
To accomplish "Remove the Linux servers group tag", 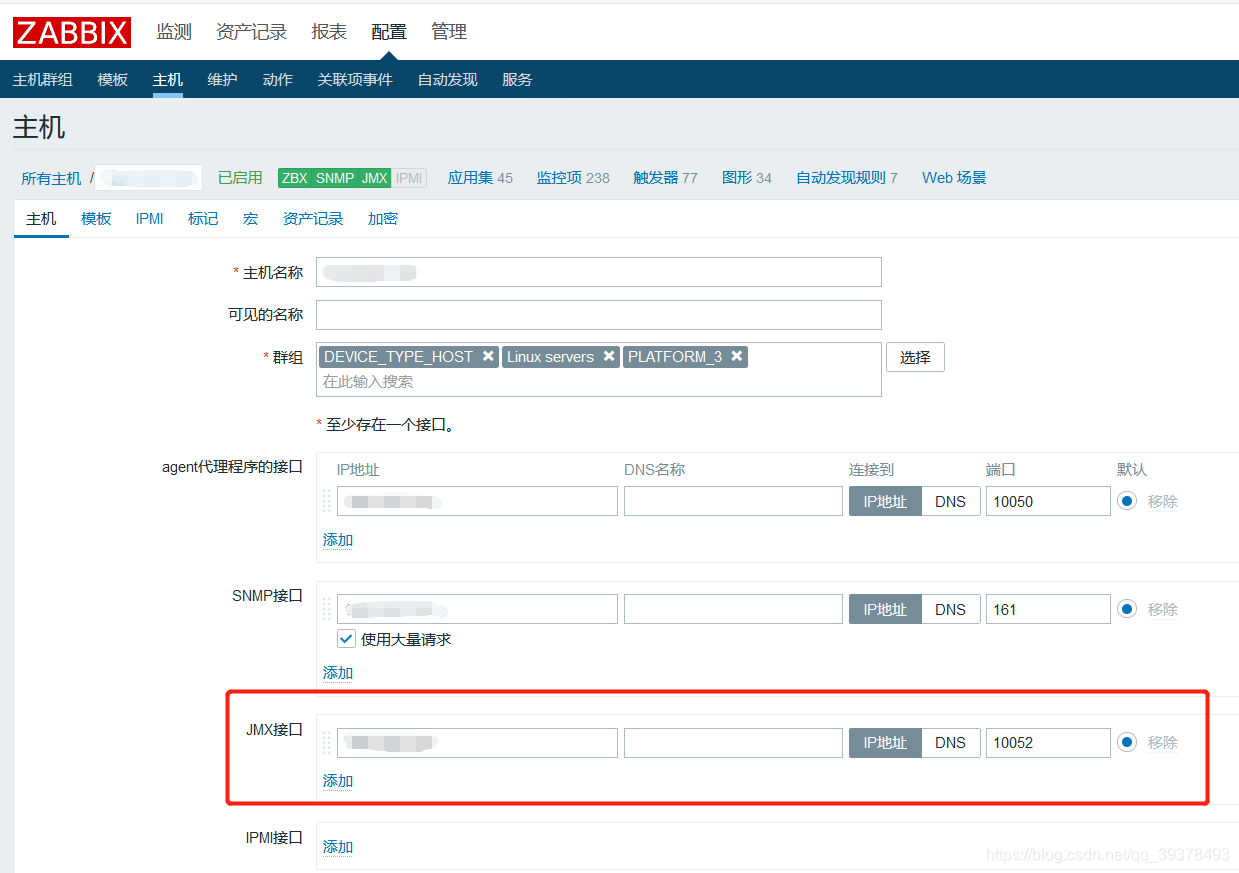I will 610,356.
